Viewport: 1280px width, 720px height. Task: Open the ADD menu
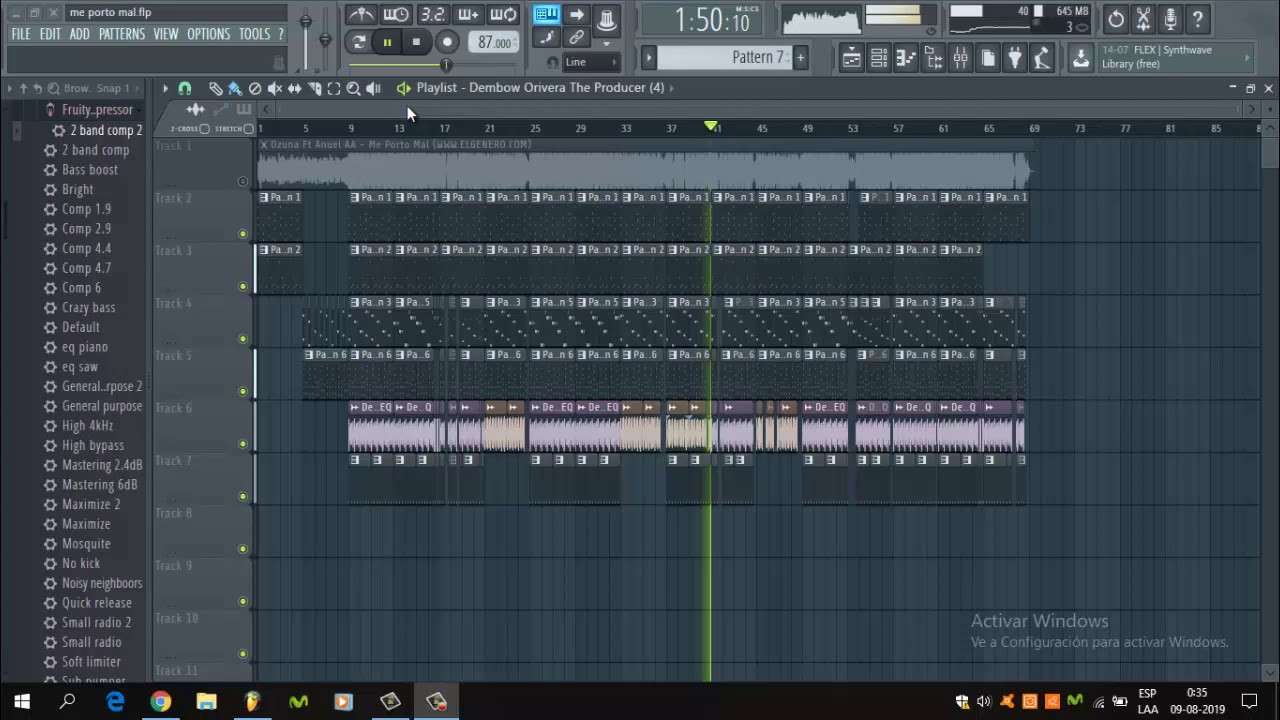click(80, 34)
